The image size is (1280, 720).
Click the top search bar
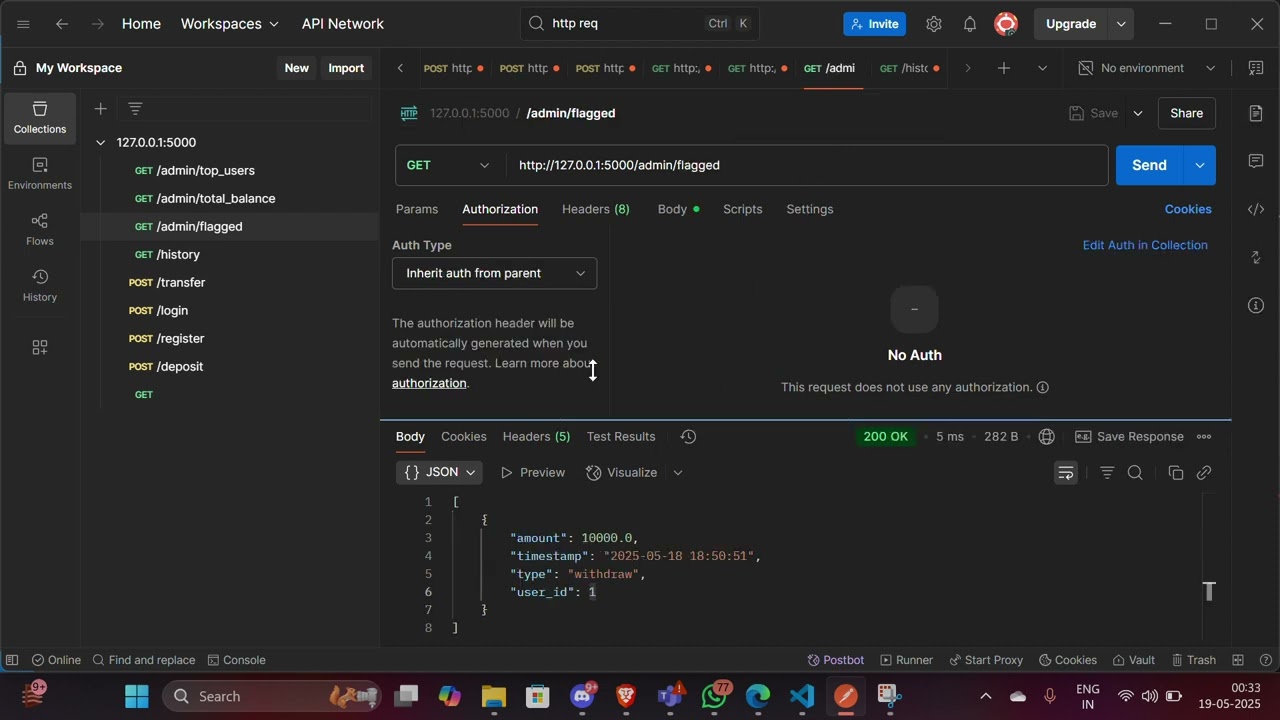(639, 24)
